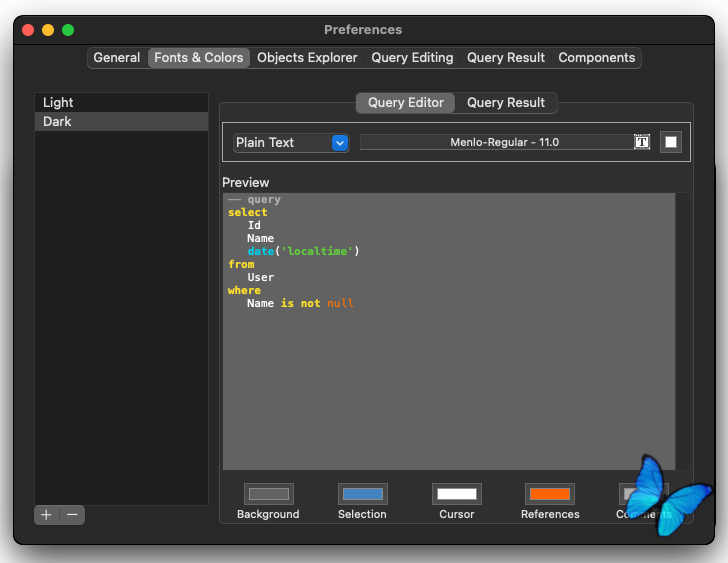The width and height of the screenshot is (728, 563).
Task: Pick the Selection blue color swatch
Action: (x=363, y=494)
